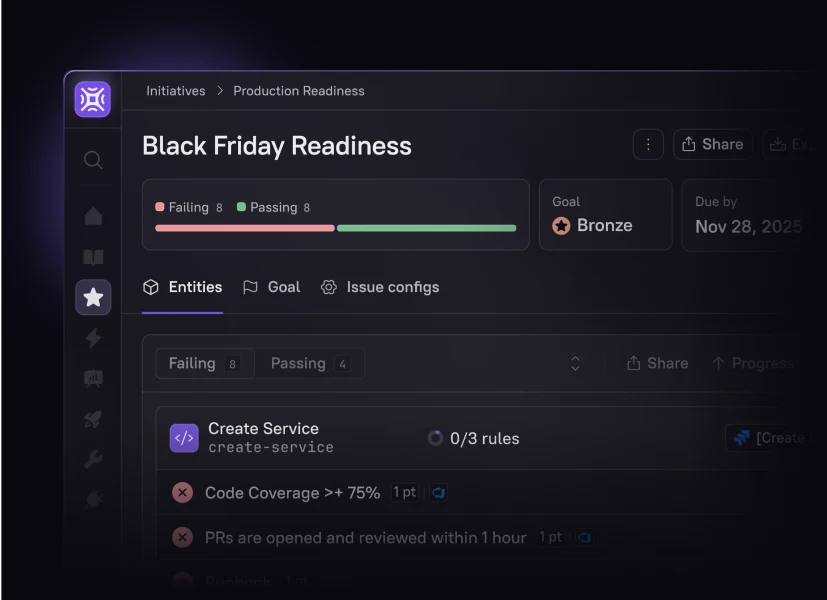Image resolution: width=827 pixels, height=600 pixels.
Task: Open the rocket icon in sidebar
Action: pyautogui.click(x=93, y=419)
